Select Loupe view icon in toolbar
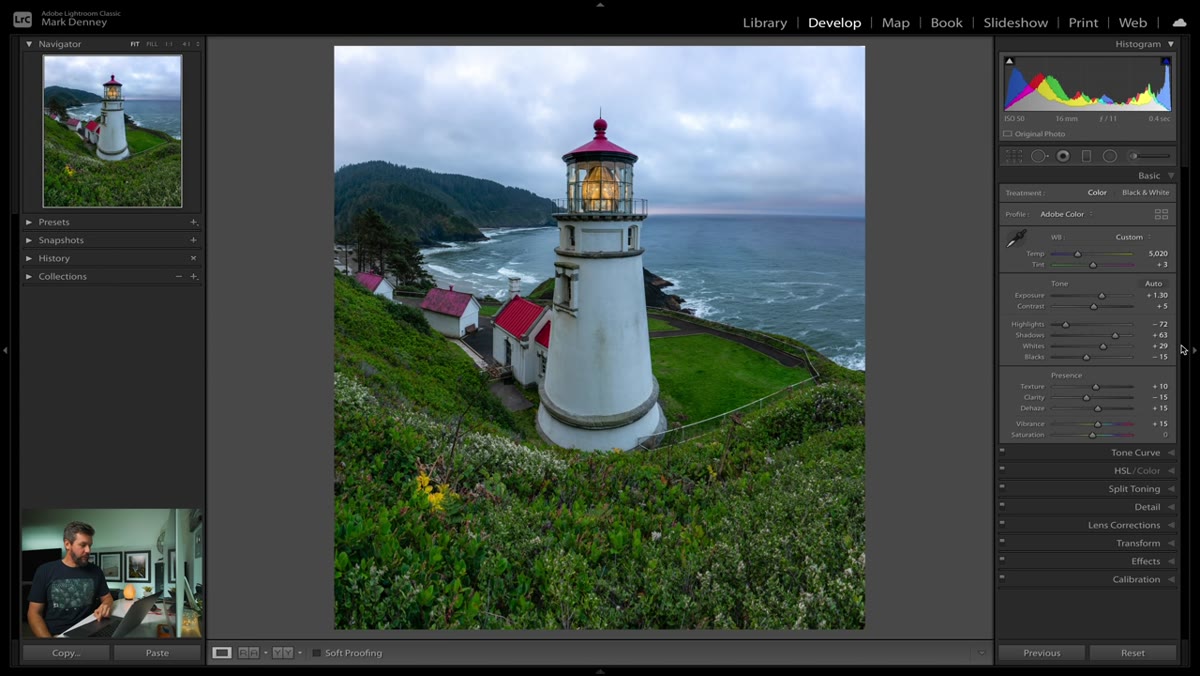Screen dimensions: 1200x676 [222, 653]
